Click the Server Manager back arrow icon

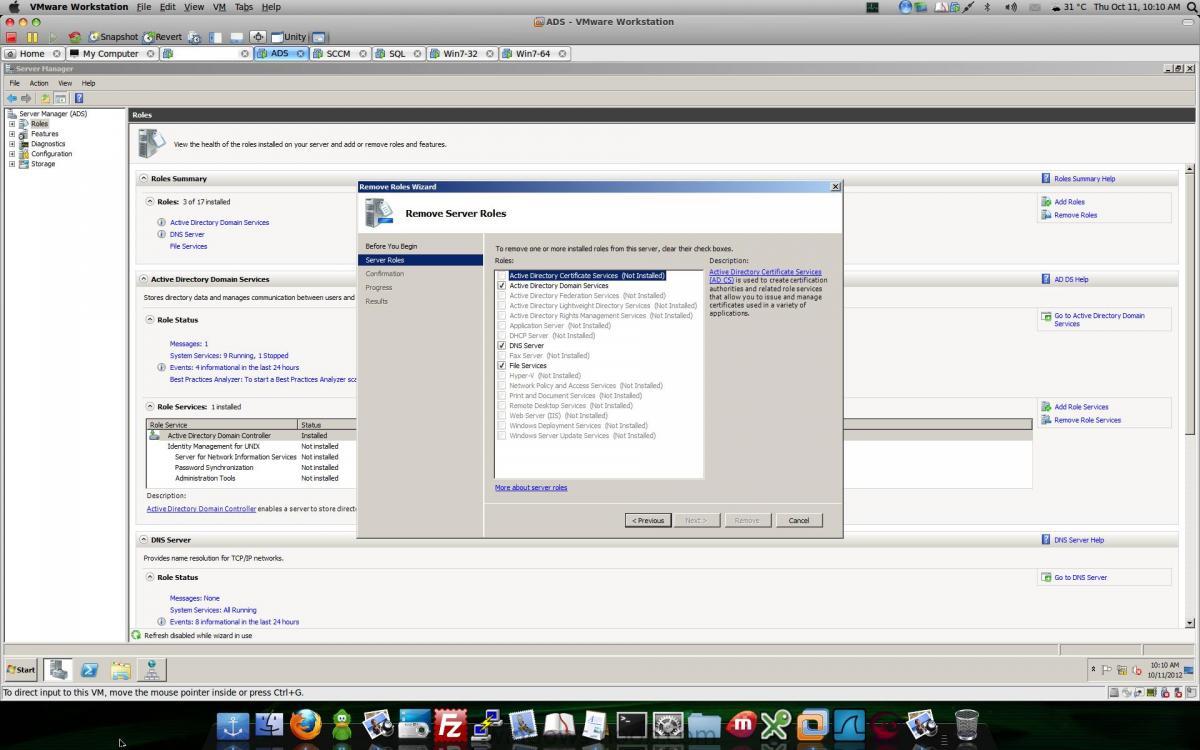click(x=11, y=98)
